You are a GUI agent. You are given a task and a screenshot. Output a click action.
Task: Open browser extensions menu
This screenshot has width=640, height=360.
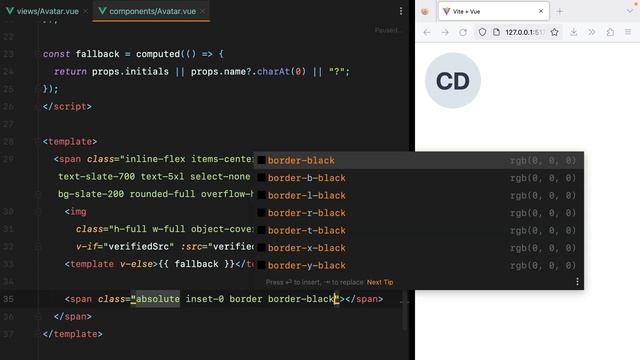tap(610, 32)
